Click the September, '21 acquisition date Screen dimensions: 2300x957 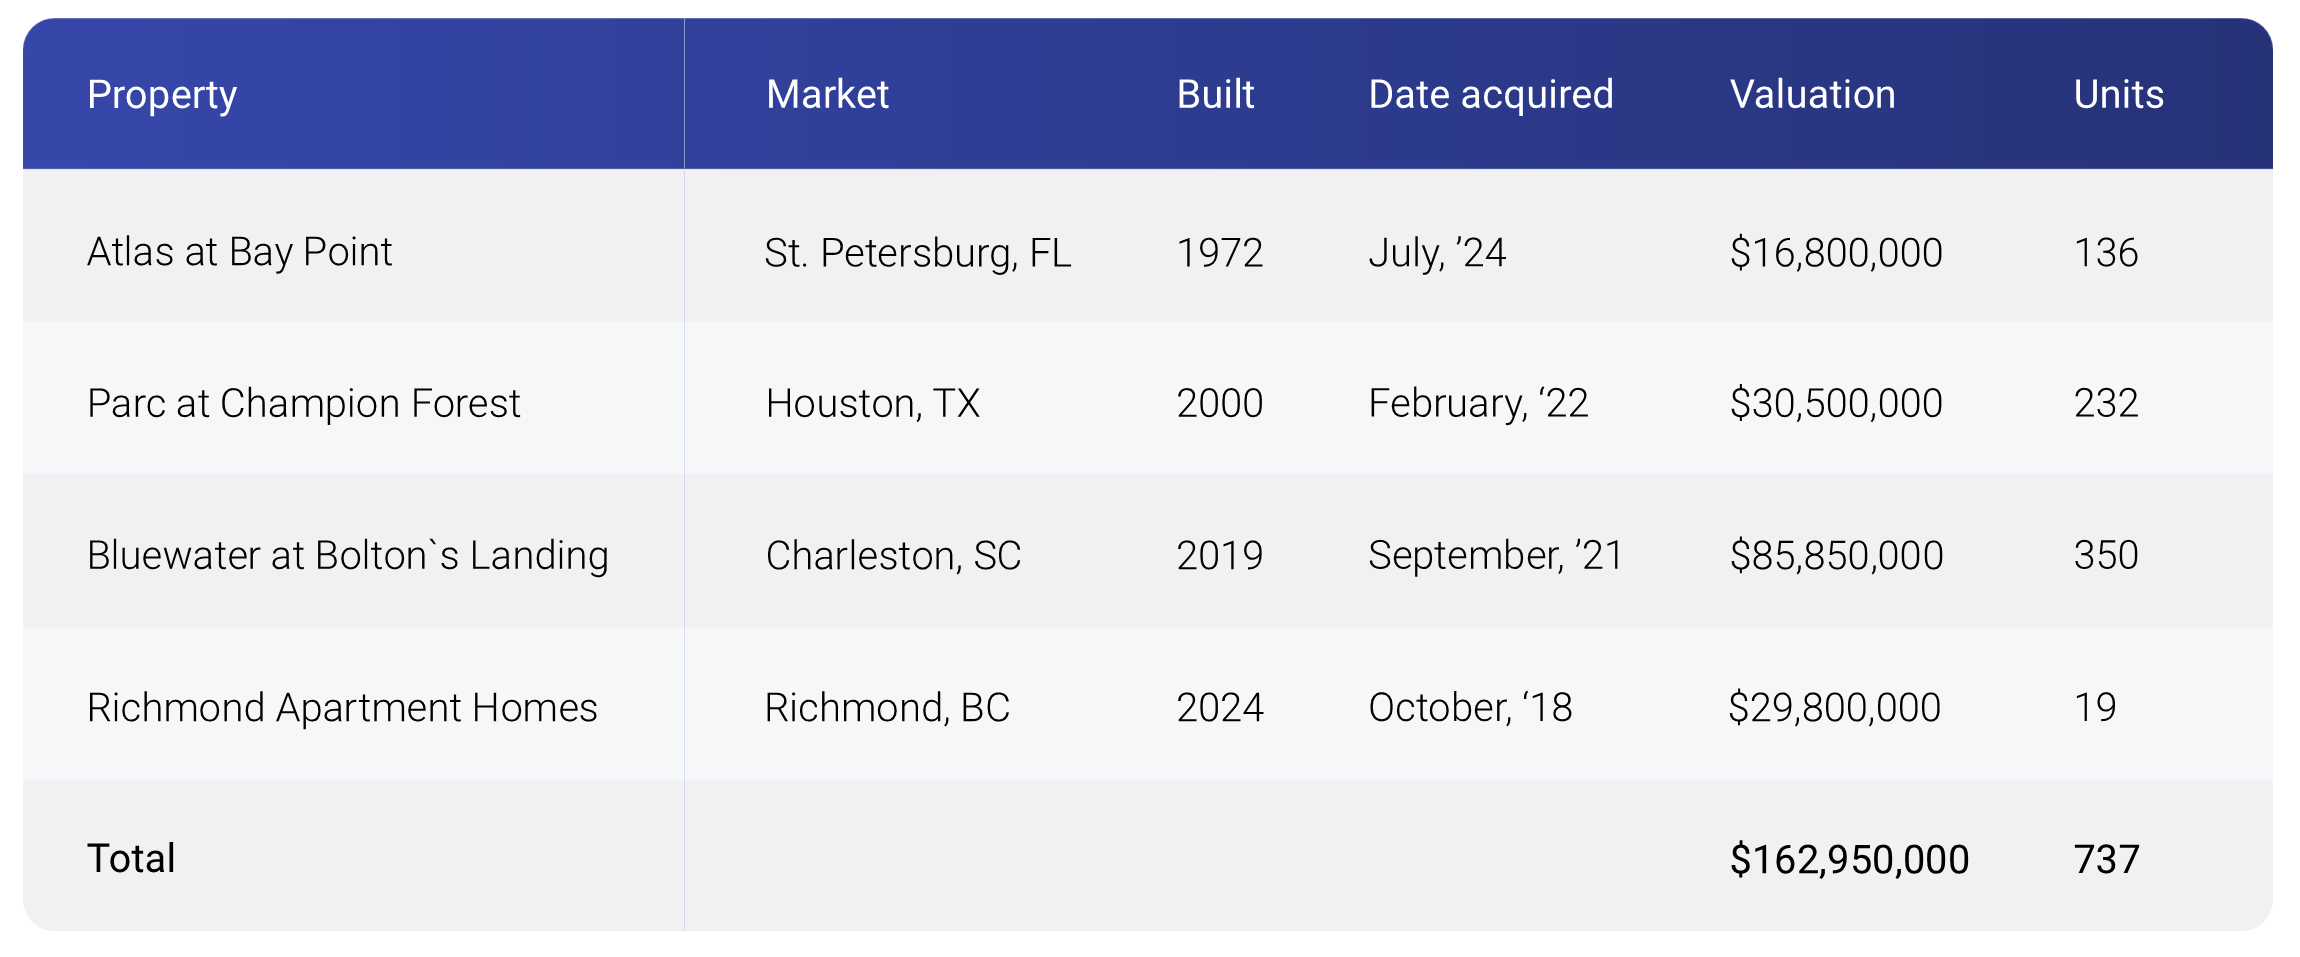click(x=1495, y=555)
